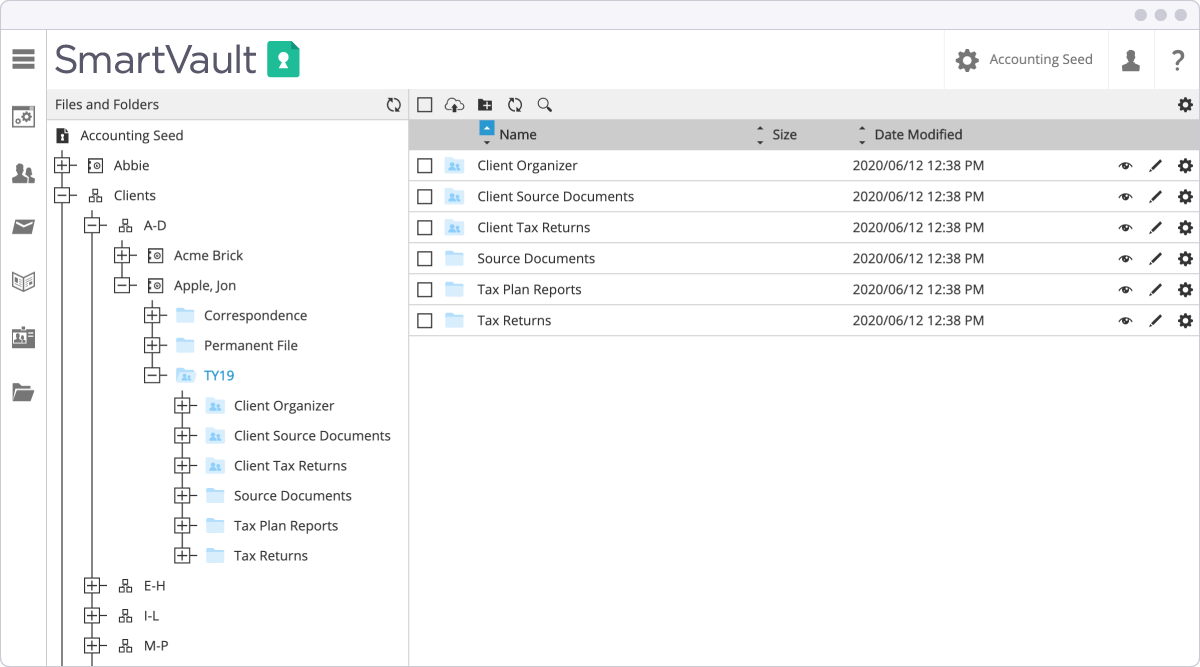Collapse the TY19 folder
The height and width of the screenshot is (667, 1200).
154,375
